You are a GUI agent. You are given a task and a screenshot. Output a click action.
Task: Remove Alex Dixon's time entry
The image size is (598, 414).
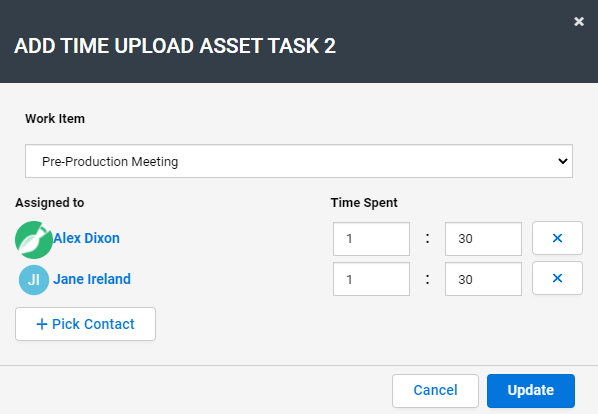(557, 238)
